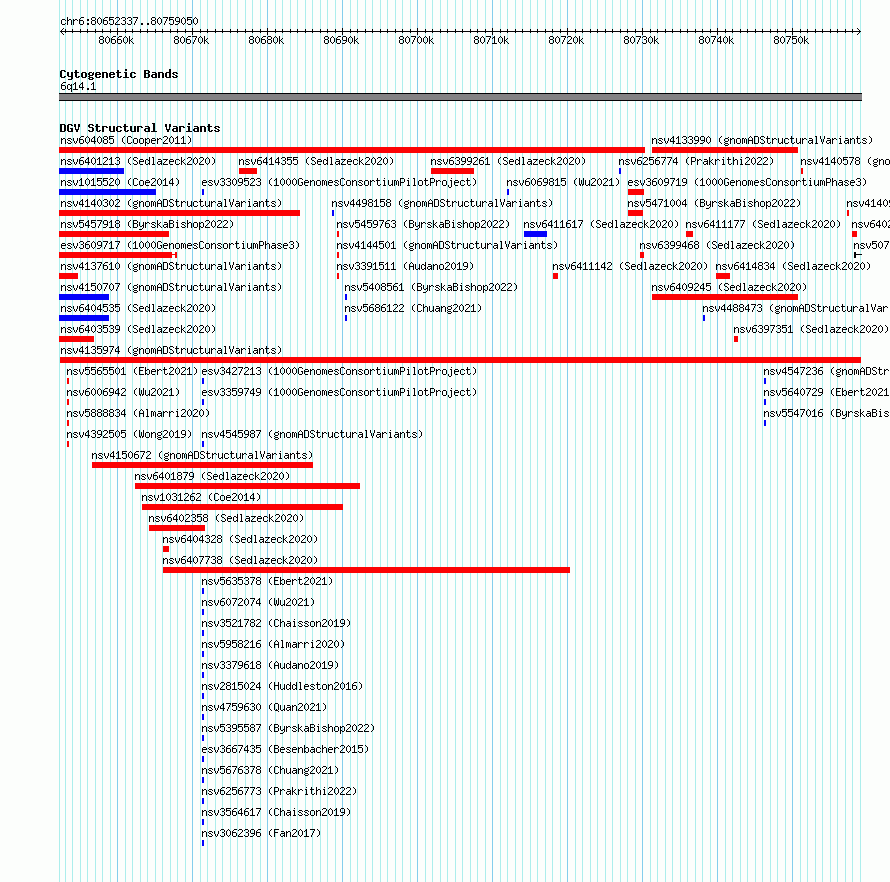This screenshot has height=882, width=890.
Task: Click the red nsv604085 variant bar
Action: [352, 150]
